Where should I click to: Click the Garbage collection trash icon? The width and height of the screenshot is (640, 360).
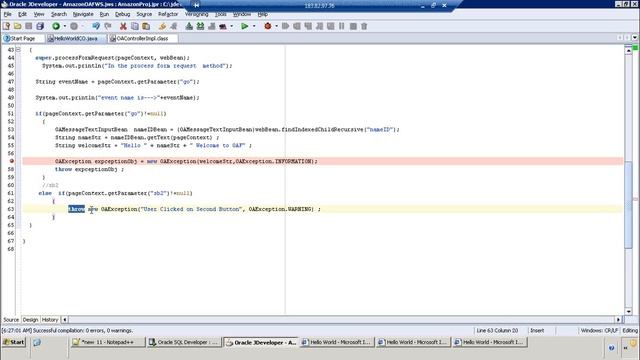tap(364, 26)
